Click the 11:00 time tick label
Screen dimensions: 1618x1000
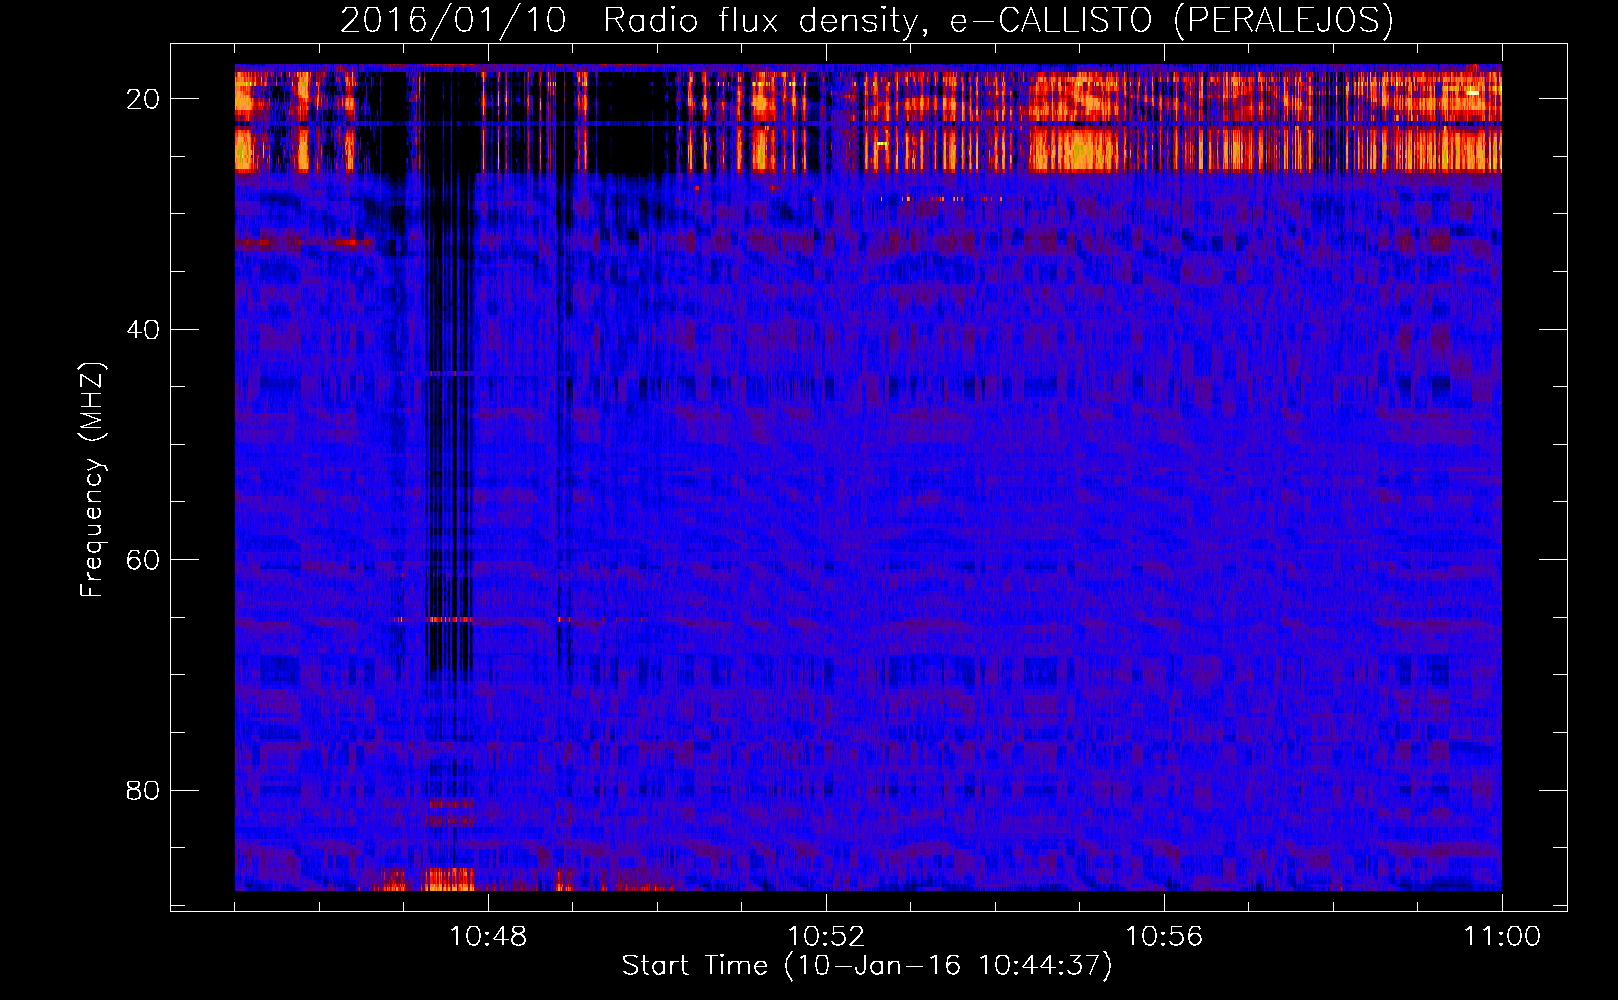click(x=1502, y=937)
